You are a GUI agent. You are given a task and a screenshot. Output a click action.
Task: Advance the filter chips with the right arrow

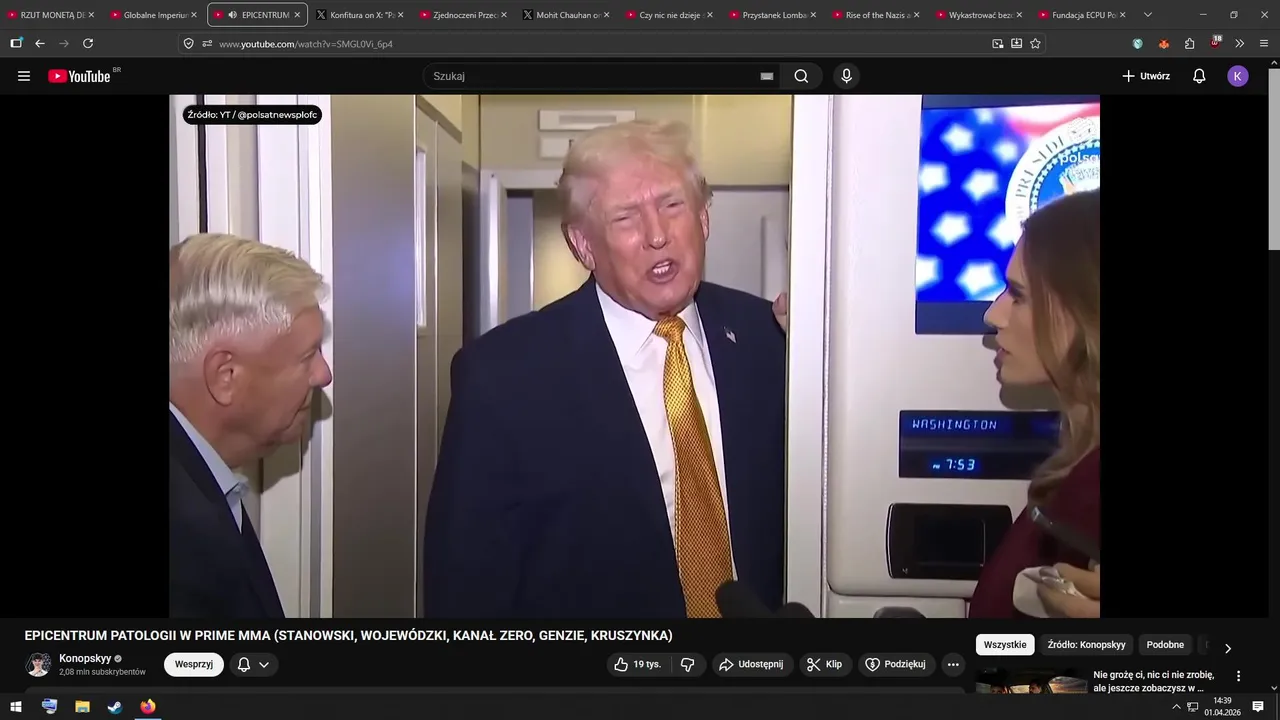point(1228,648)
